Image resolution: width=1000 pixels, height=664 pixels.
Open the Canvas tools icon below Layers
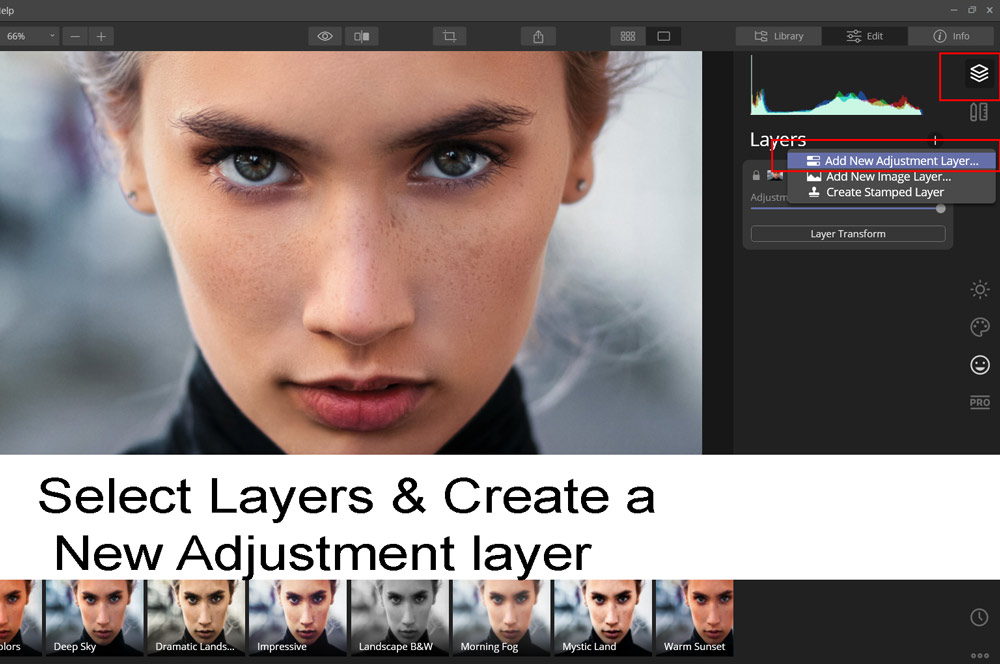click(979, 112)
